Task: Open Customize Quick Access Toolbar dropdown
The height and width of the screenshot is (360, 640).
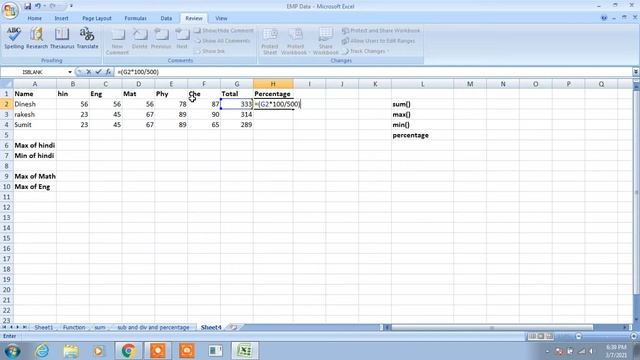Action: click(x=71, y=6)
